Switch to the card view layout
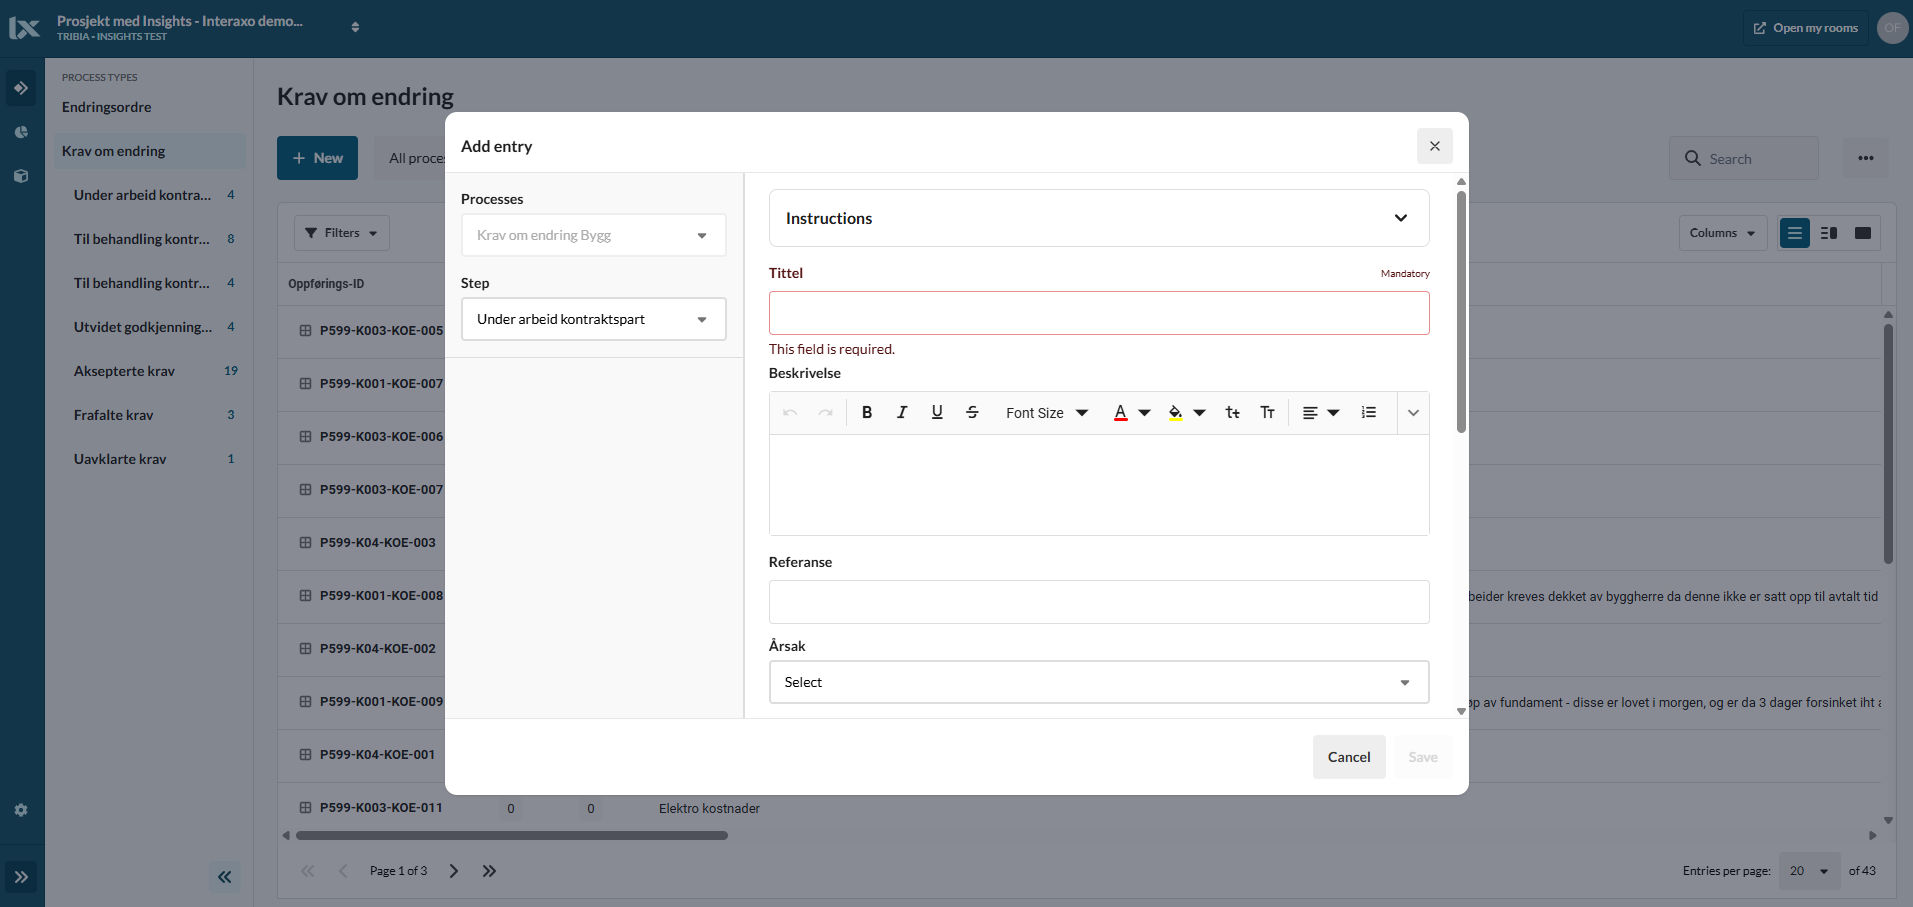 (x=1863, y=233)
